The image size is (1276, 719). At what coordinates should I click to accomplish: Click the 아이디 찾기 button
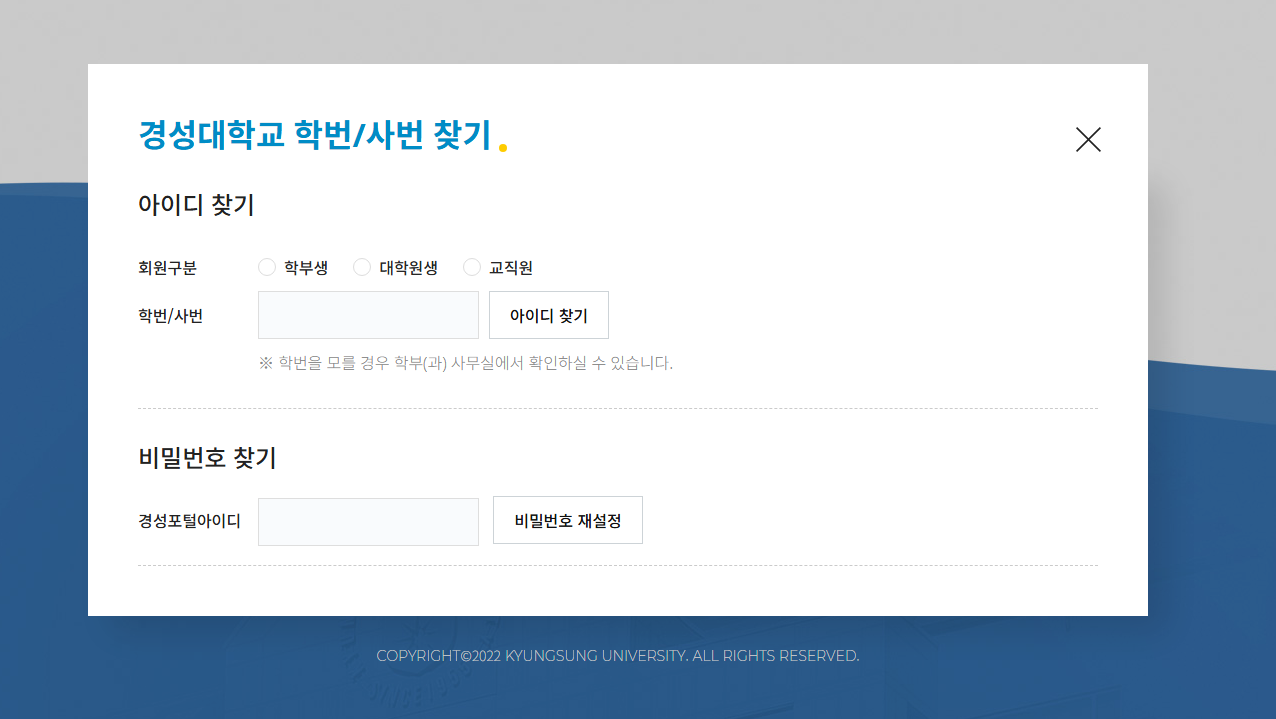coord(549,315)
